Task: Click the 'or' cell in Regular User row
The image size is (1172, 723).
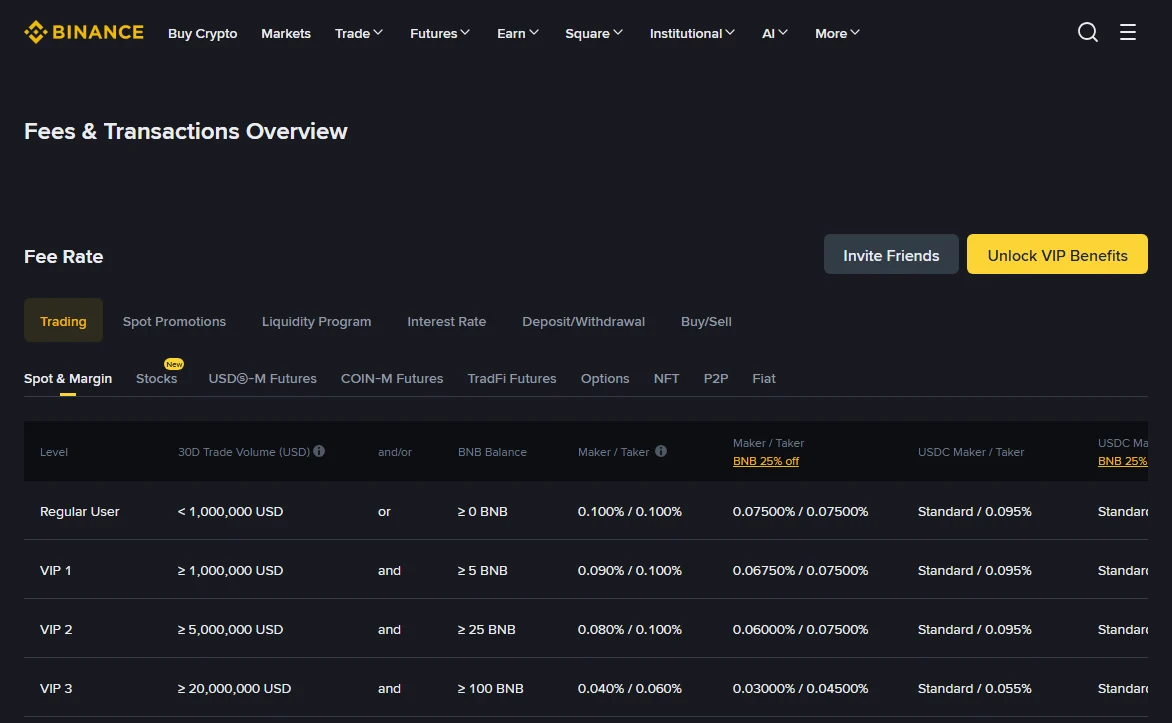Action: pyautogui.click(x=384, y=511)
